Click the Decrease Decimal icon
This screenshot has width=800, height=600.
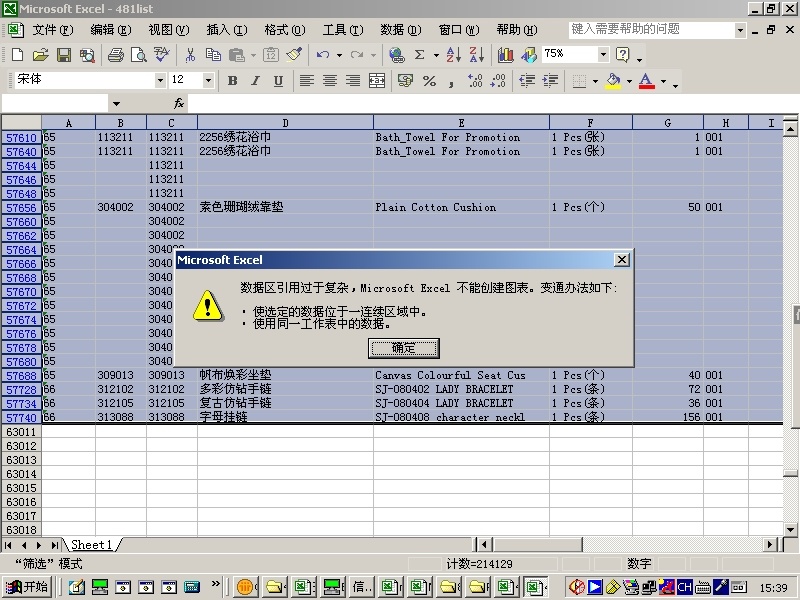[498, 81]
